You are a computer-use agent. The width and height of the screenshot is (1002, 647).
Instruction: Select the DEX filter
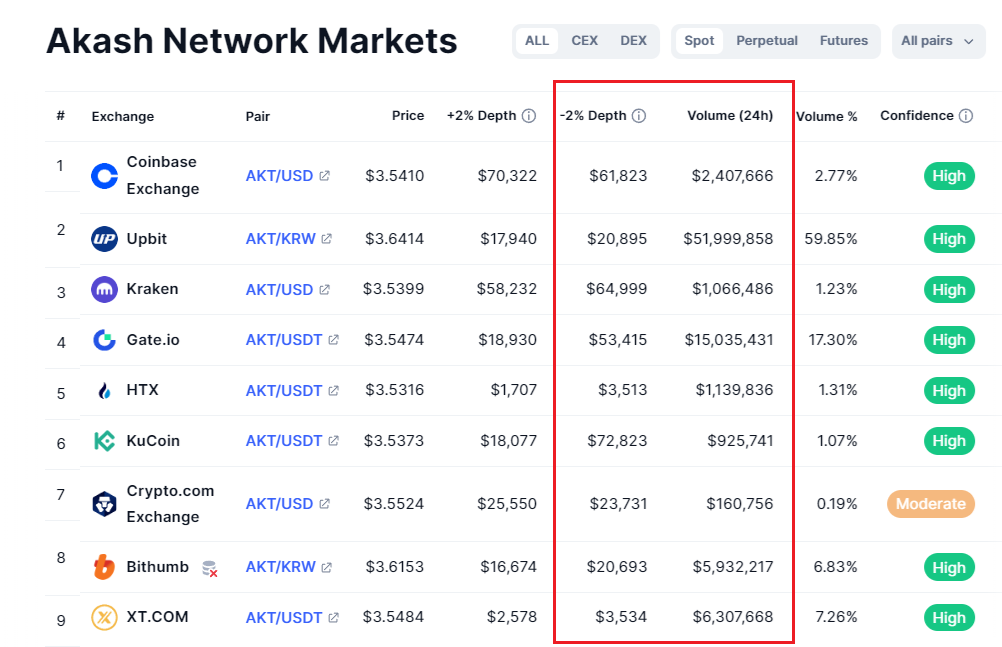633,41
